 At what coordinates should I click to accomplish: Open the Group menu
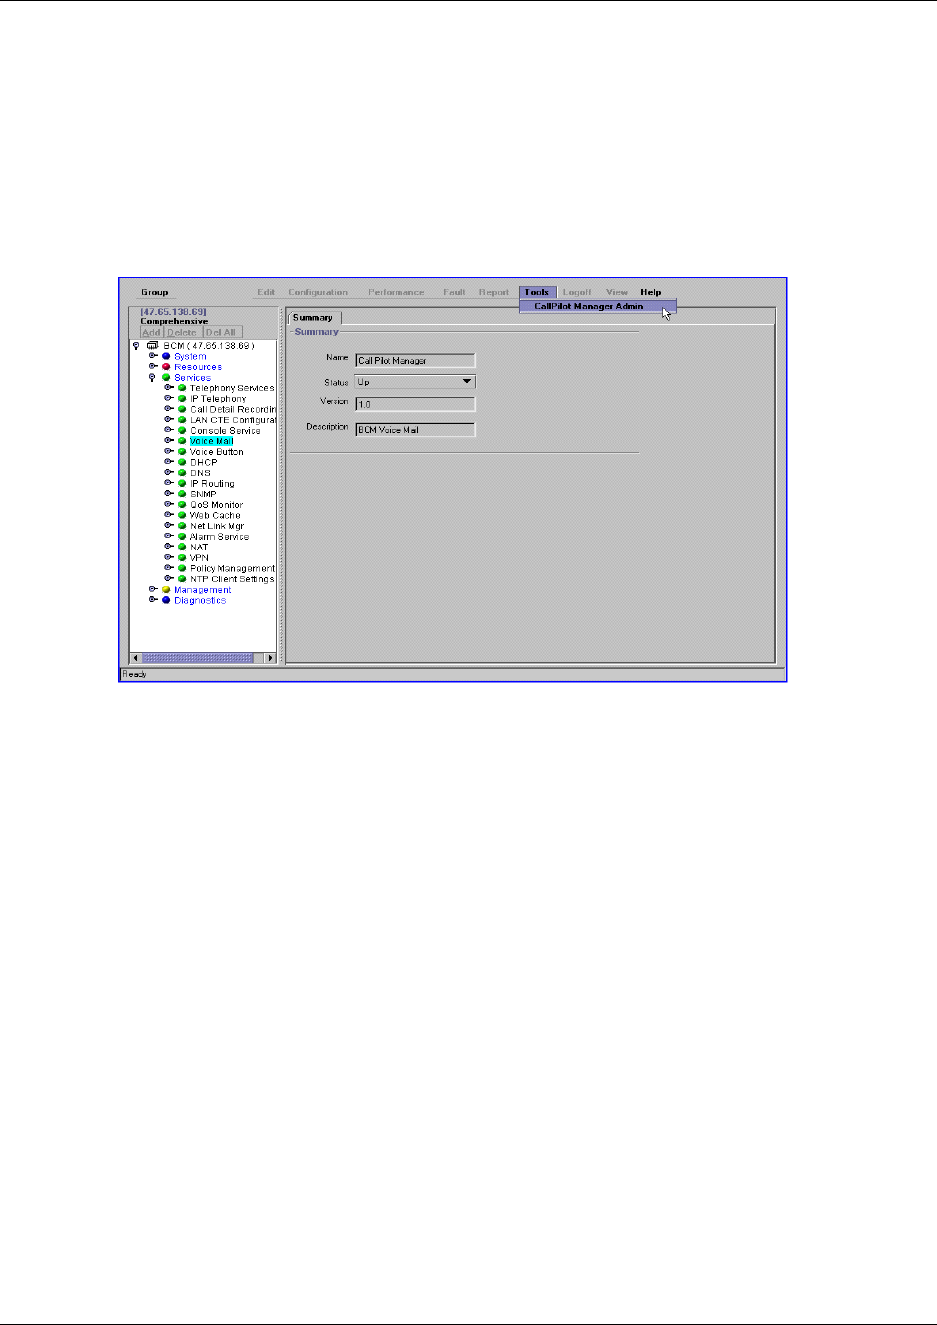(x=154, y=293)
